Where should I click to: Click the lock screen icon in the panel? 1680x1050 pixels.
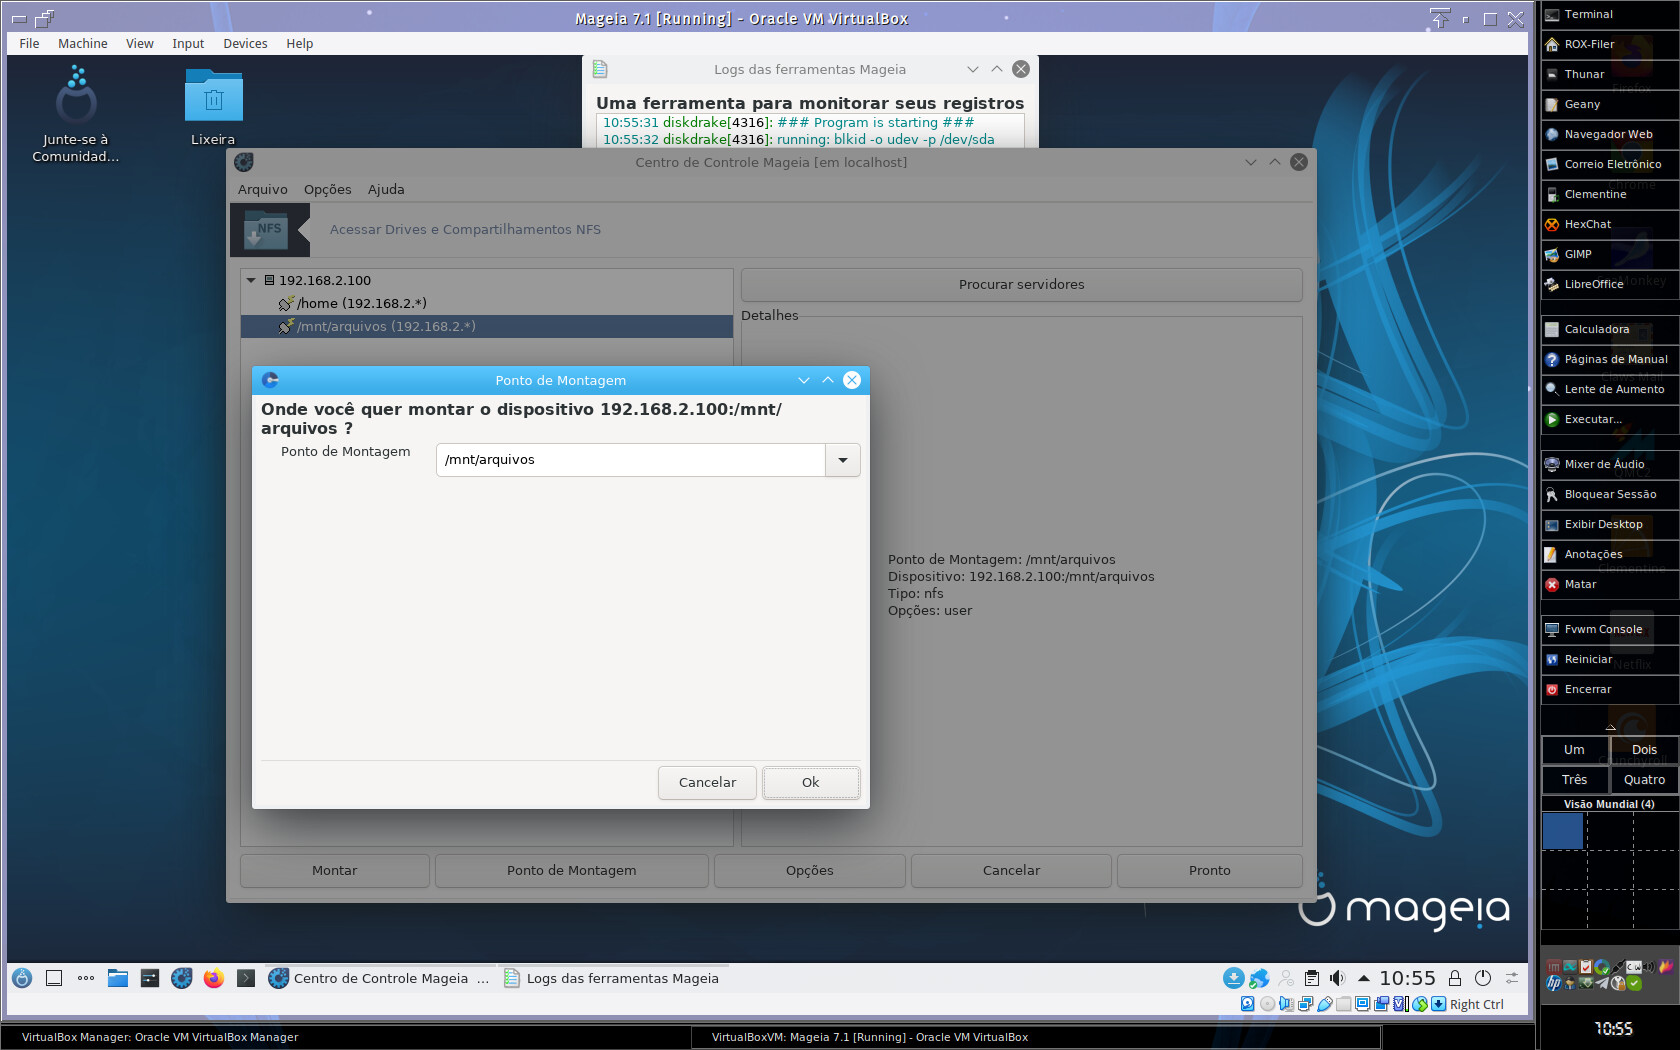[1455, 978]
